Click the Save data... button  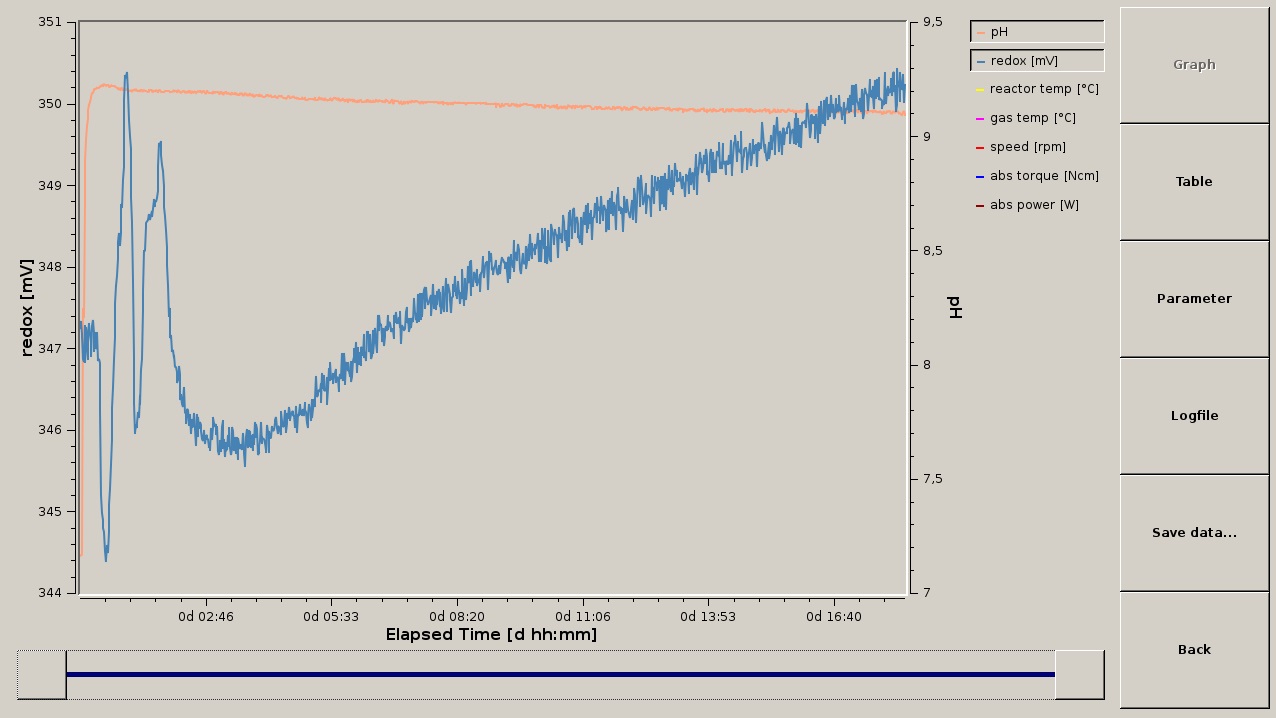1193,532
